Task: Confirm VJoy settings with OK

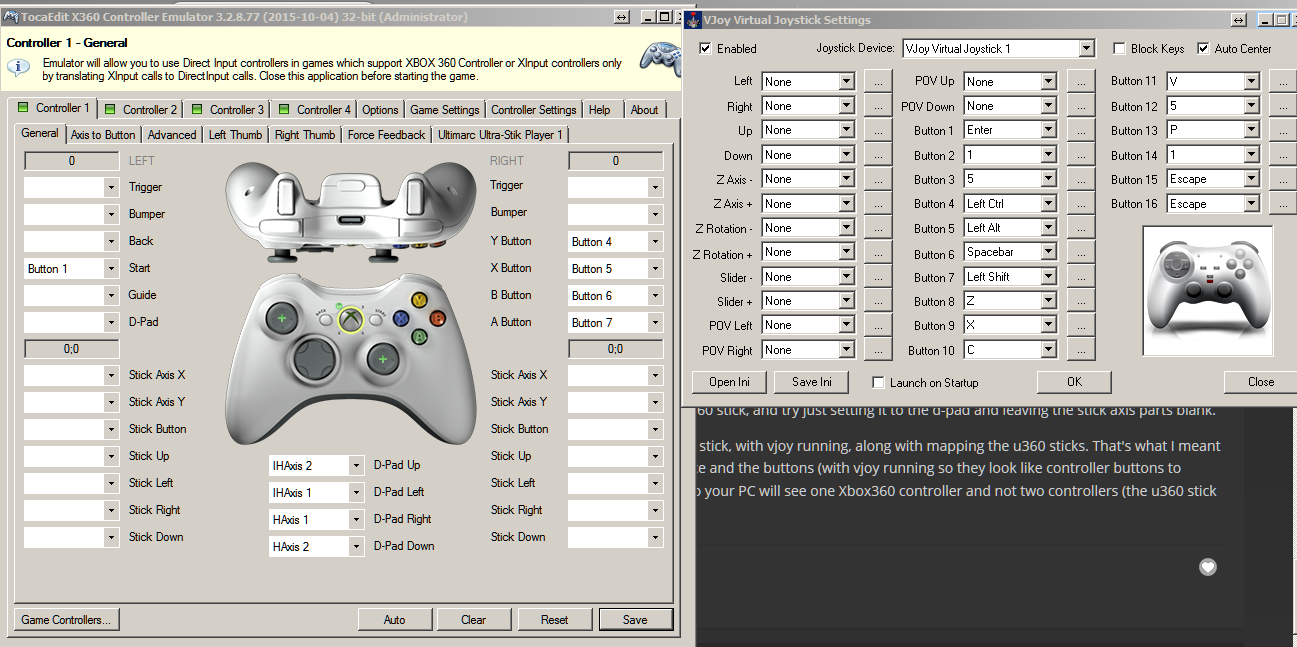Action: point(1074,382)
